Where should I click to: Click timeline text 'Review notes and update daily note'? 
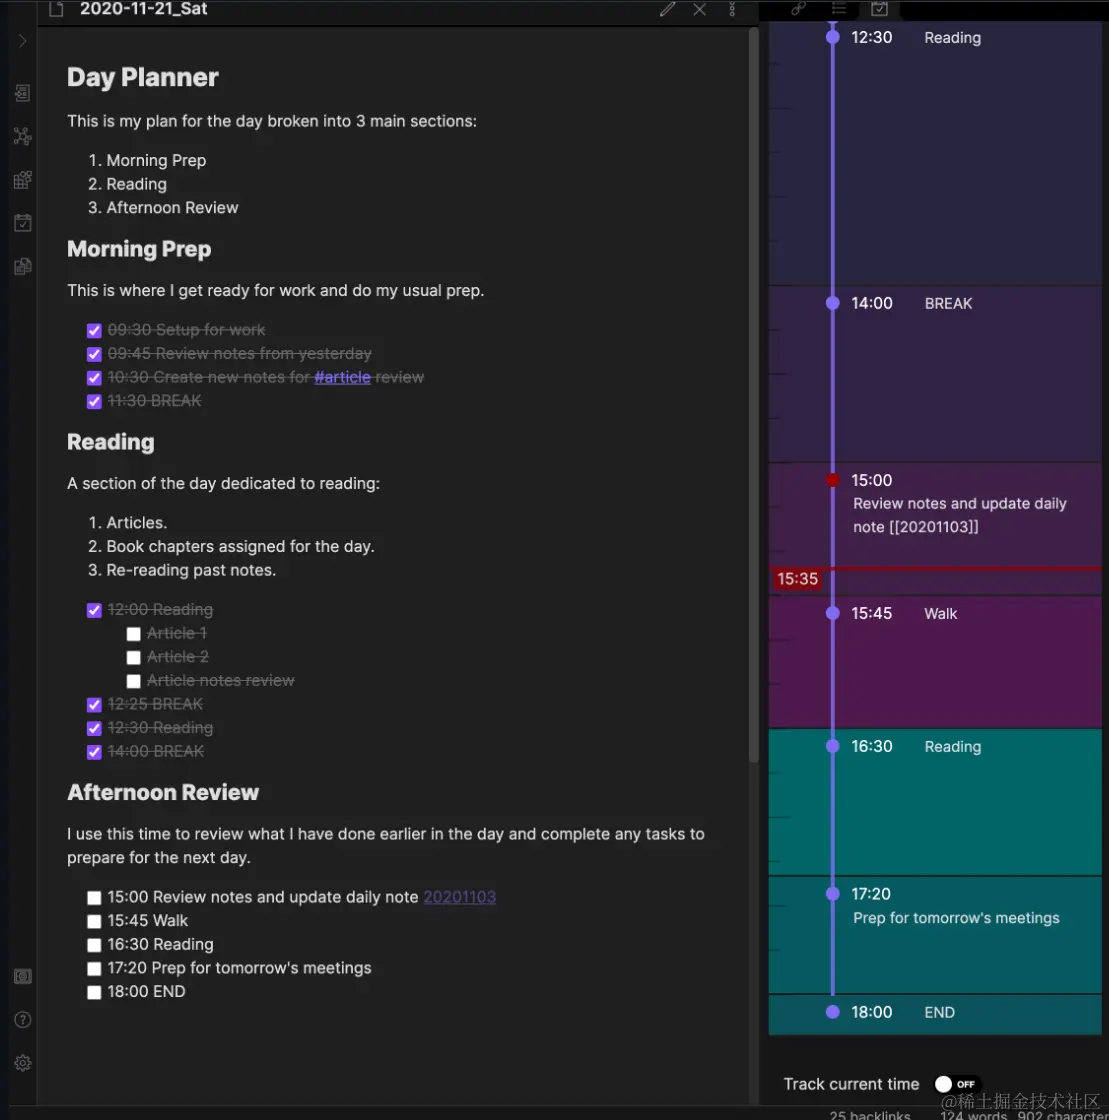[x=960, y=515]
